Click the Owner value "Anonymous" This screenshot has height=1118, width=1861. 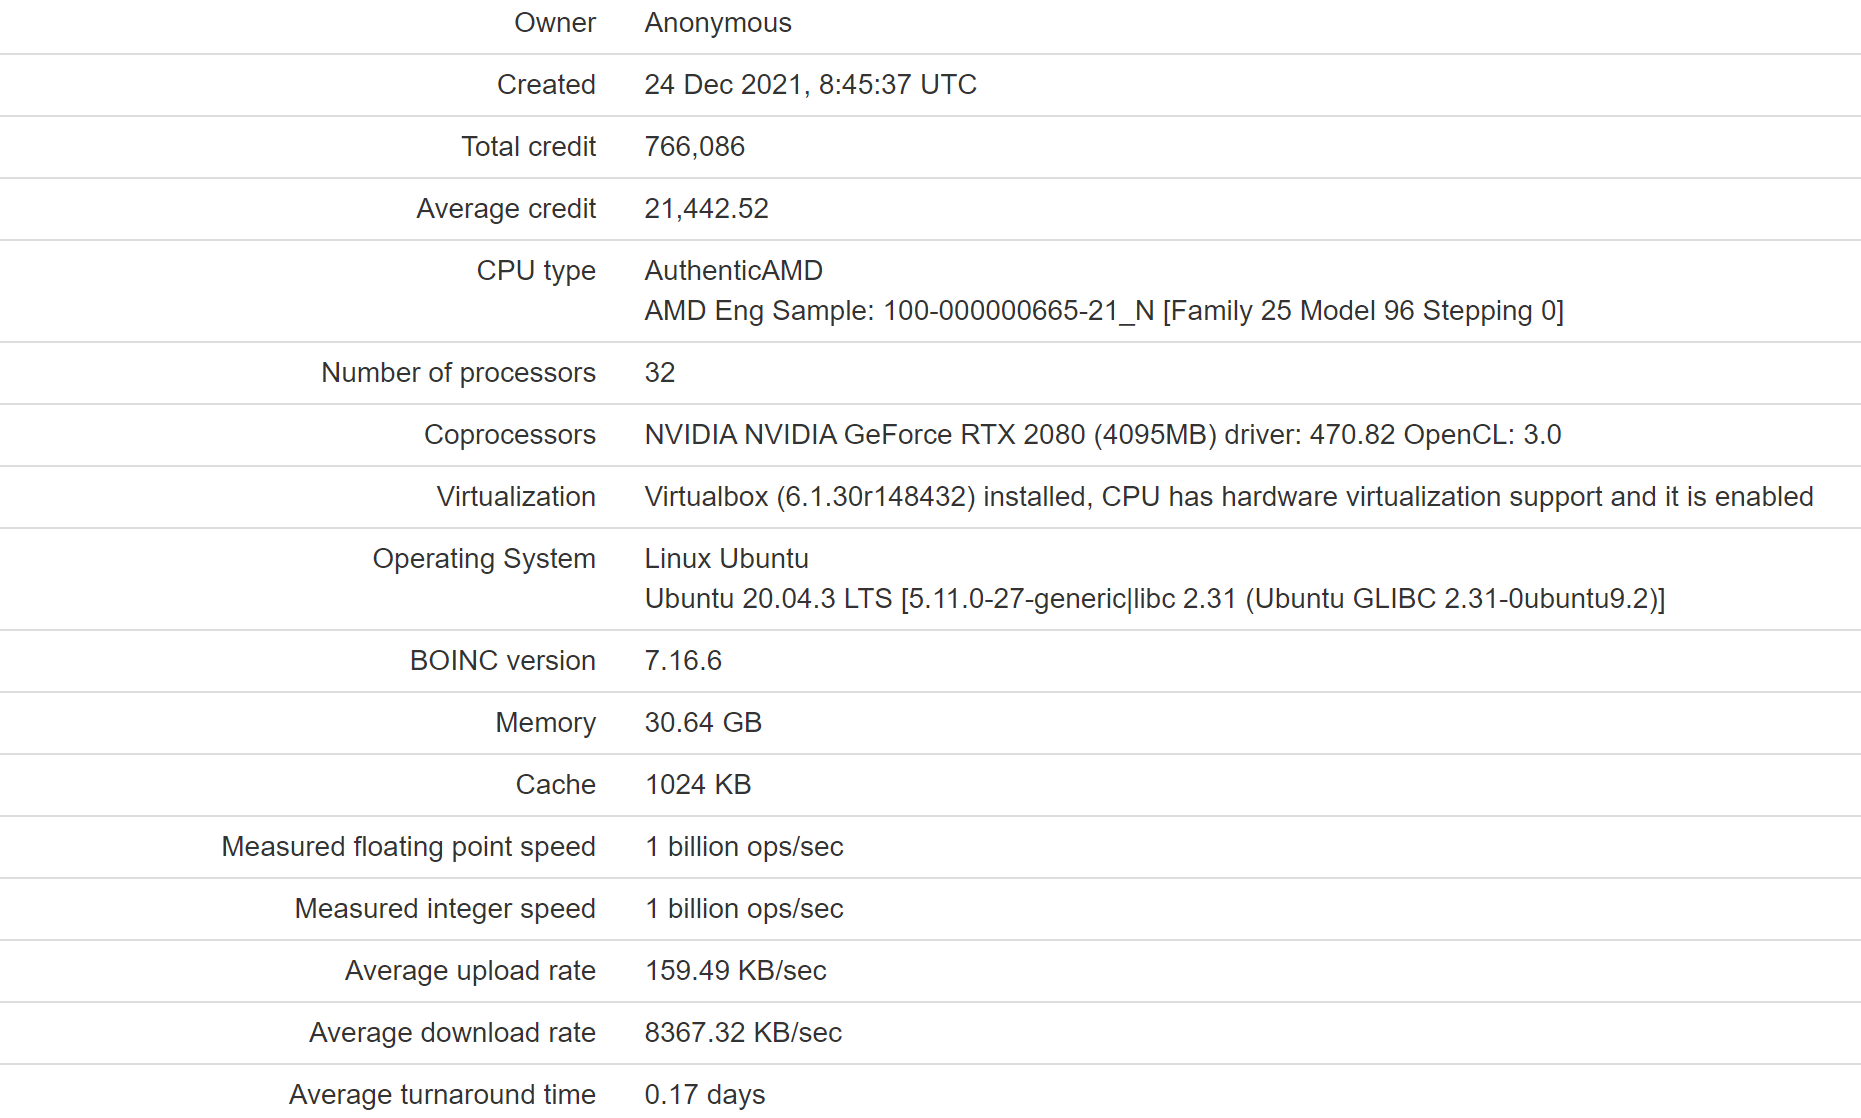717,23
